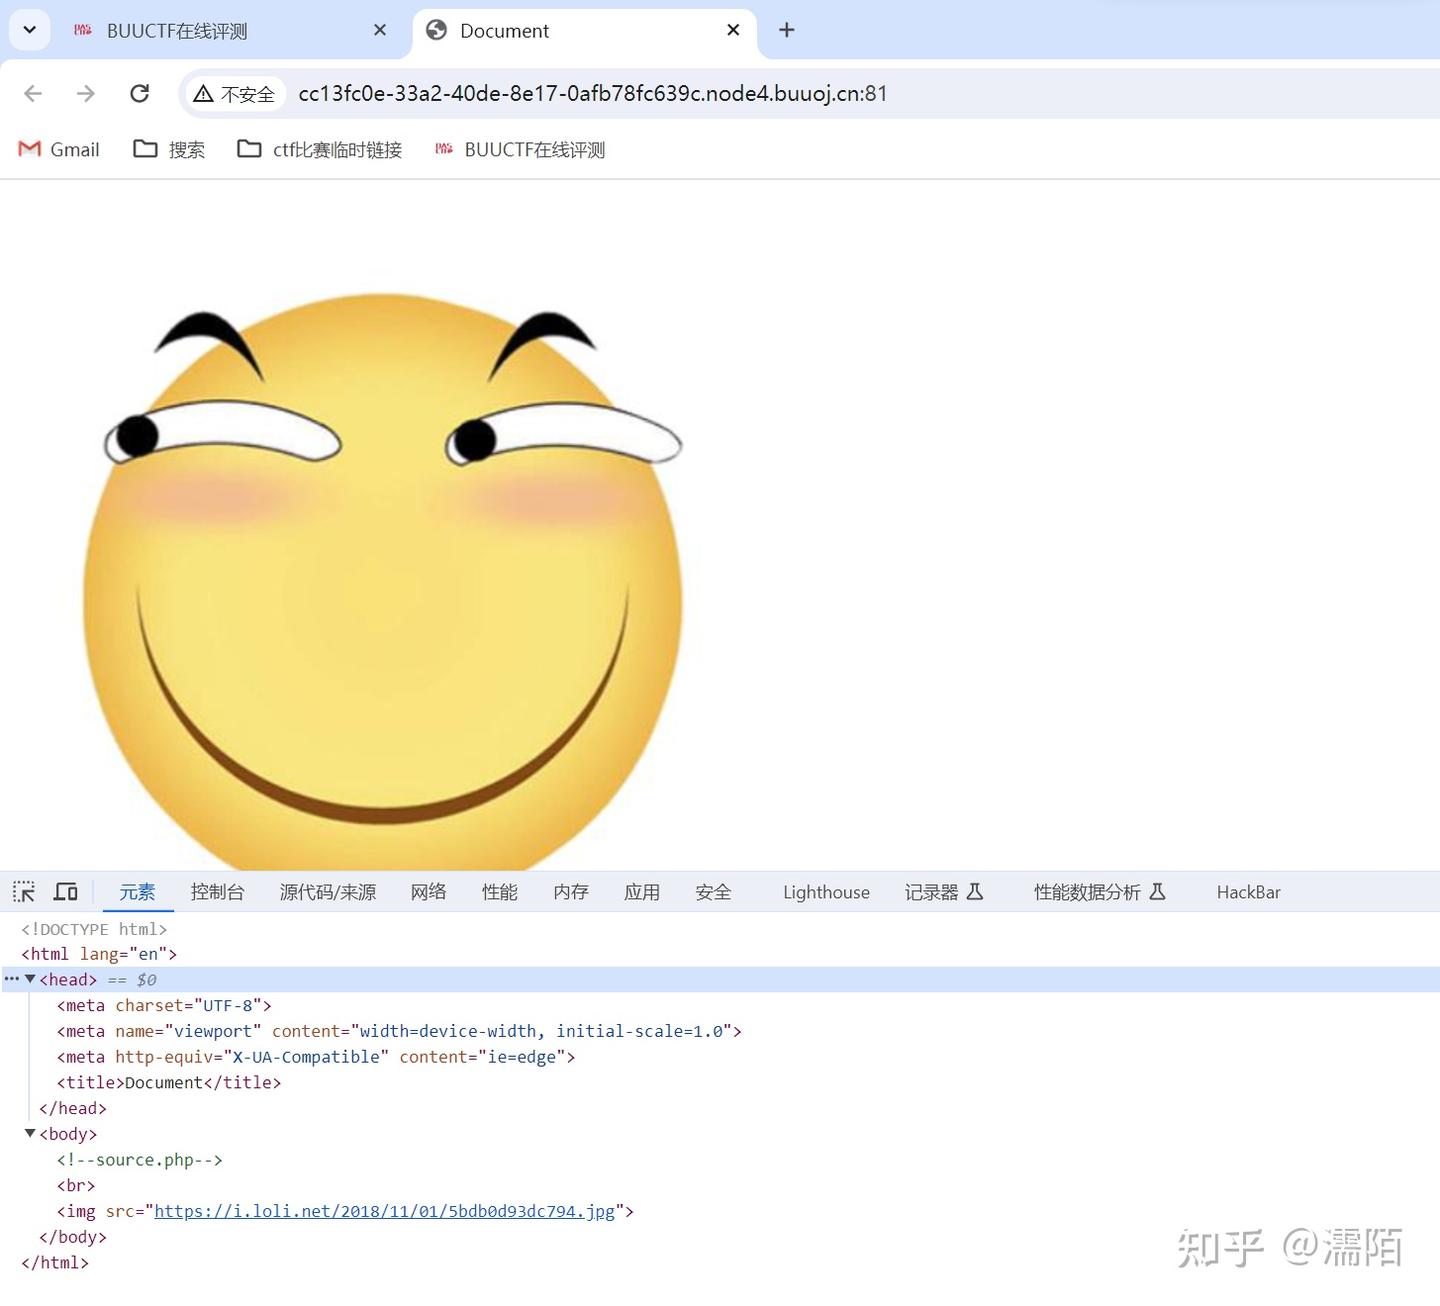The width and height of the screenshot is (1440, 1306).
Task: Toggle the device toolbar emulation icon
Action: (66, 892)
